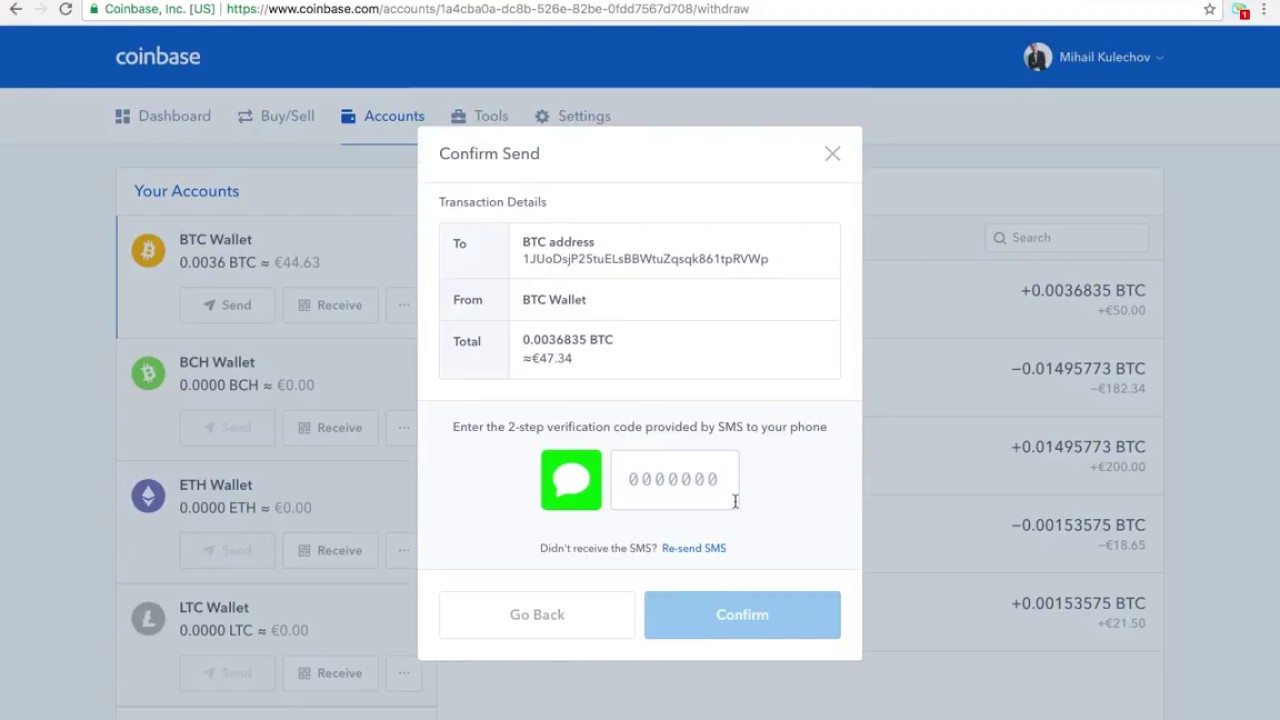Bookmark the page with the star icon
The width and height of the screenshot is (1280, 720).
pos(1210,9)
